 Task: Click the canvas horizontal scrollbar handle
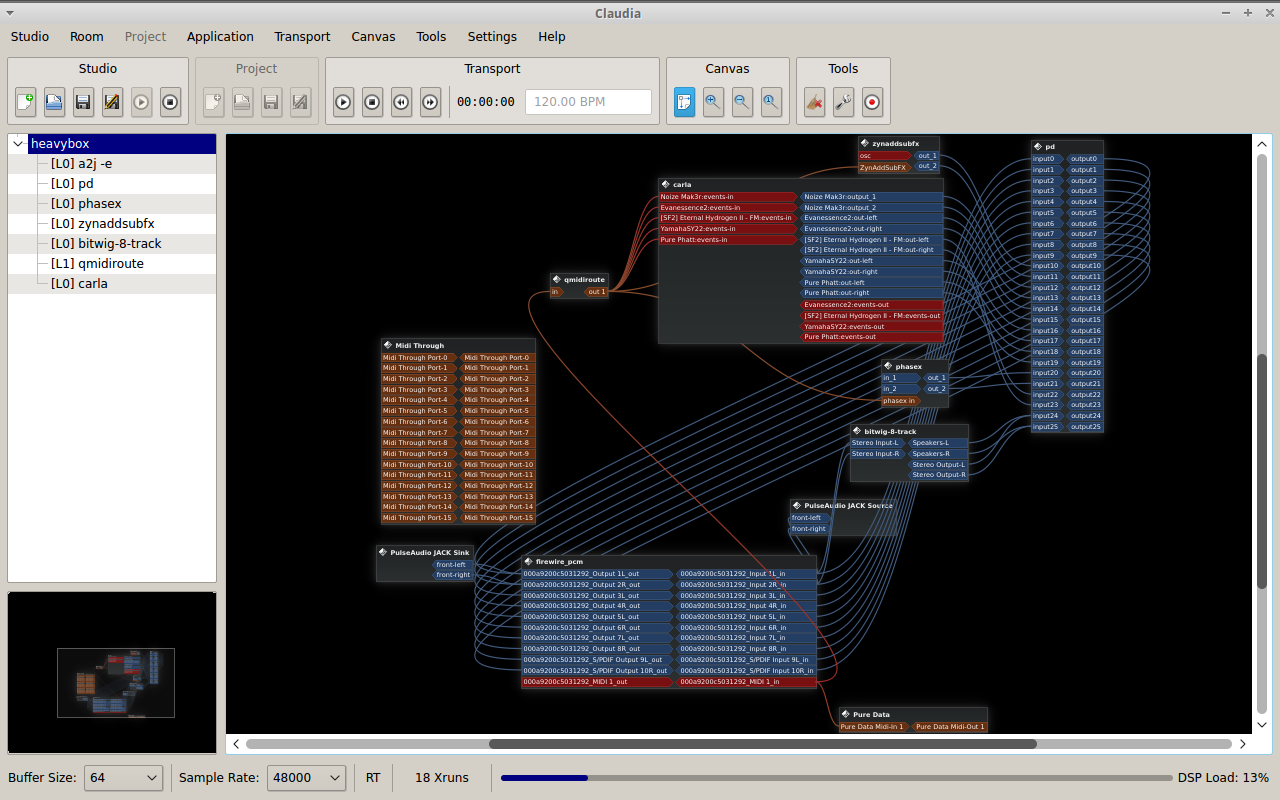coord(762,744)
